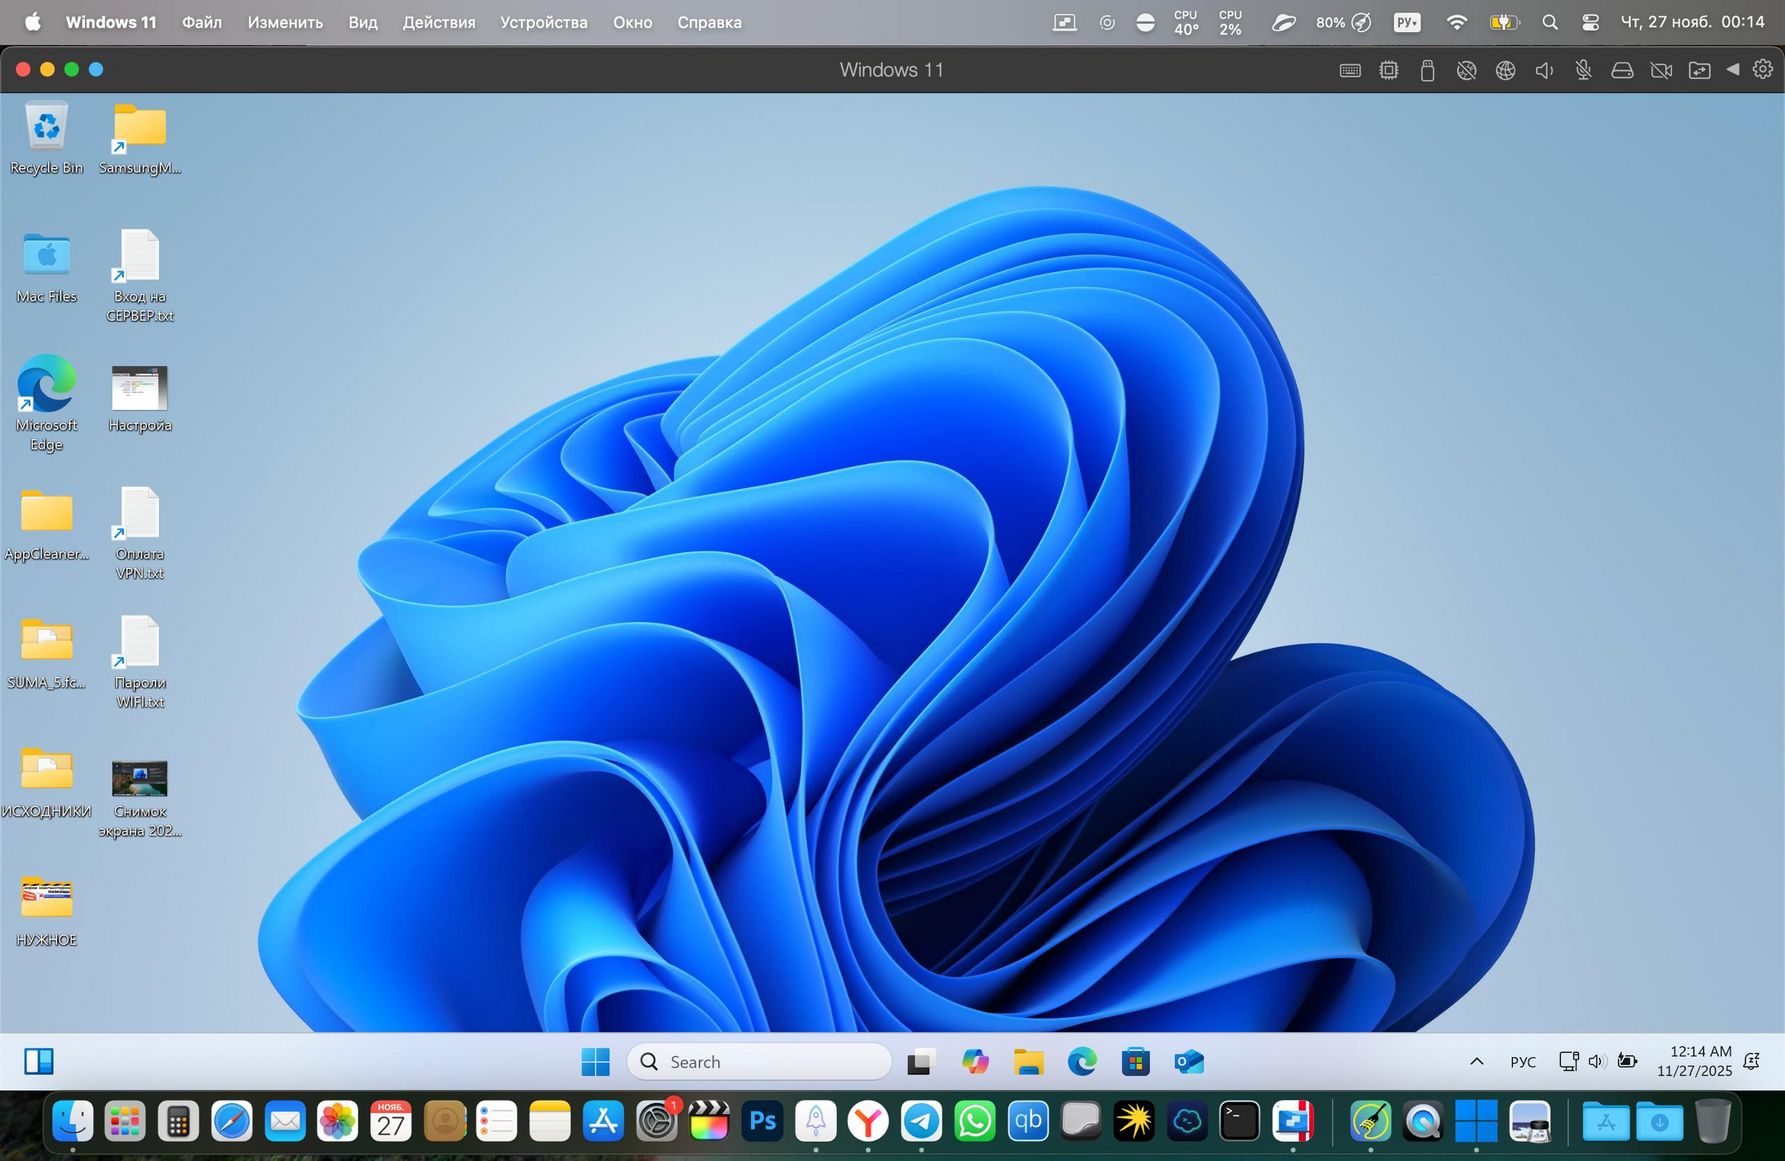Viewport: 1785px width, 1161px height.
Task: Open the USB devices icon in Parallels toolbar
Action: point(1427,70)
